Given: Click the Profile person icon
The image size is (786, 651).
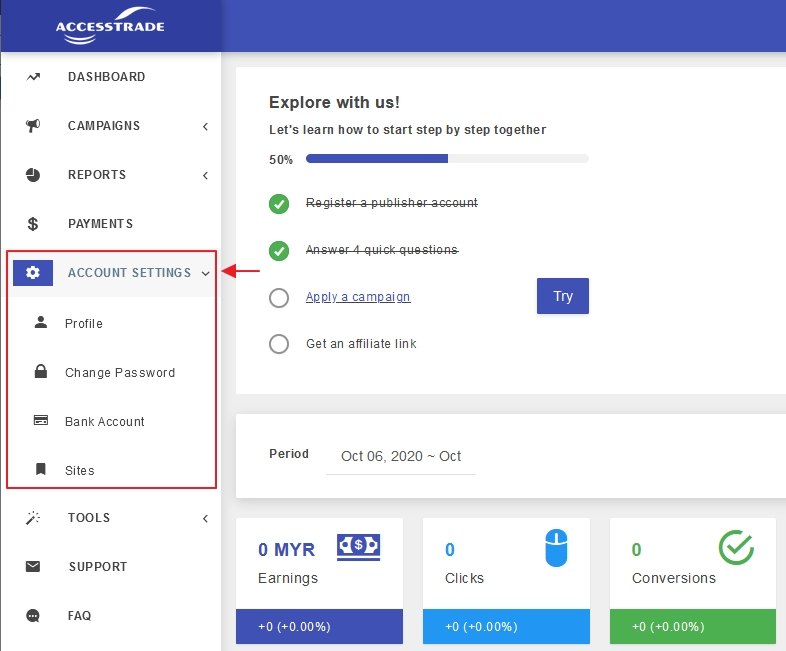Looking at the screenshot, I should click(x=41, y=322).
